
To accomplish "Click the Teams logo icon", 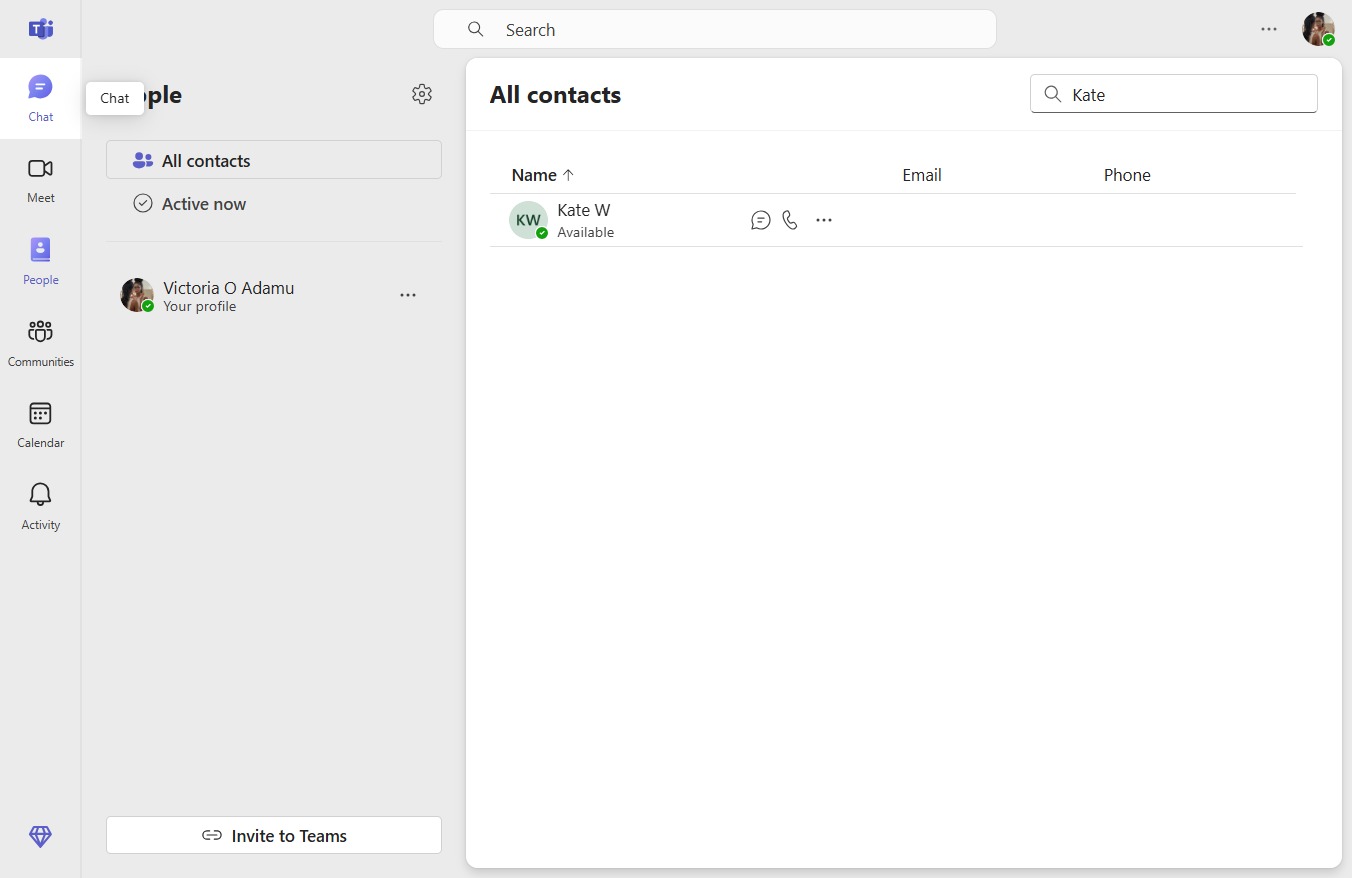I will tap(40, 29).
